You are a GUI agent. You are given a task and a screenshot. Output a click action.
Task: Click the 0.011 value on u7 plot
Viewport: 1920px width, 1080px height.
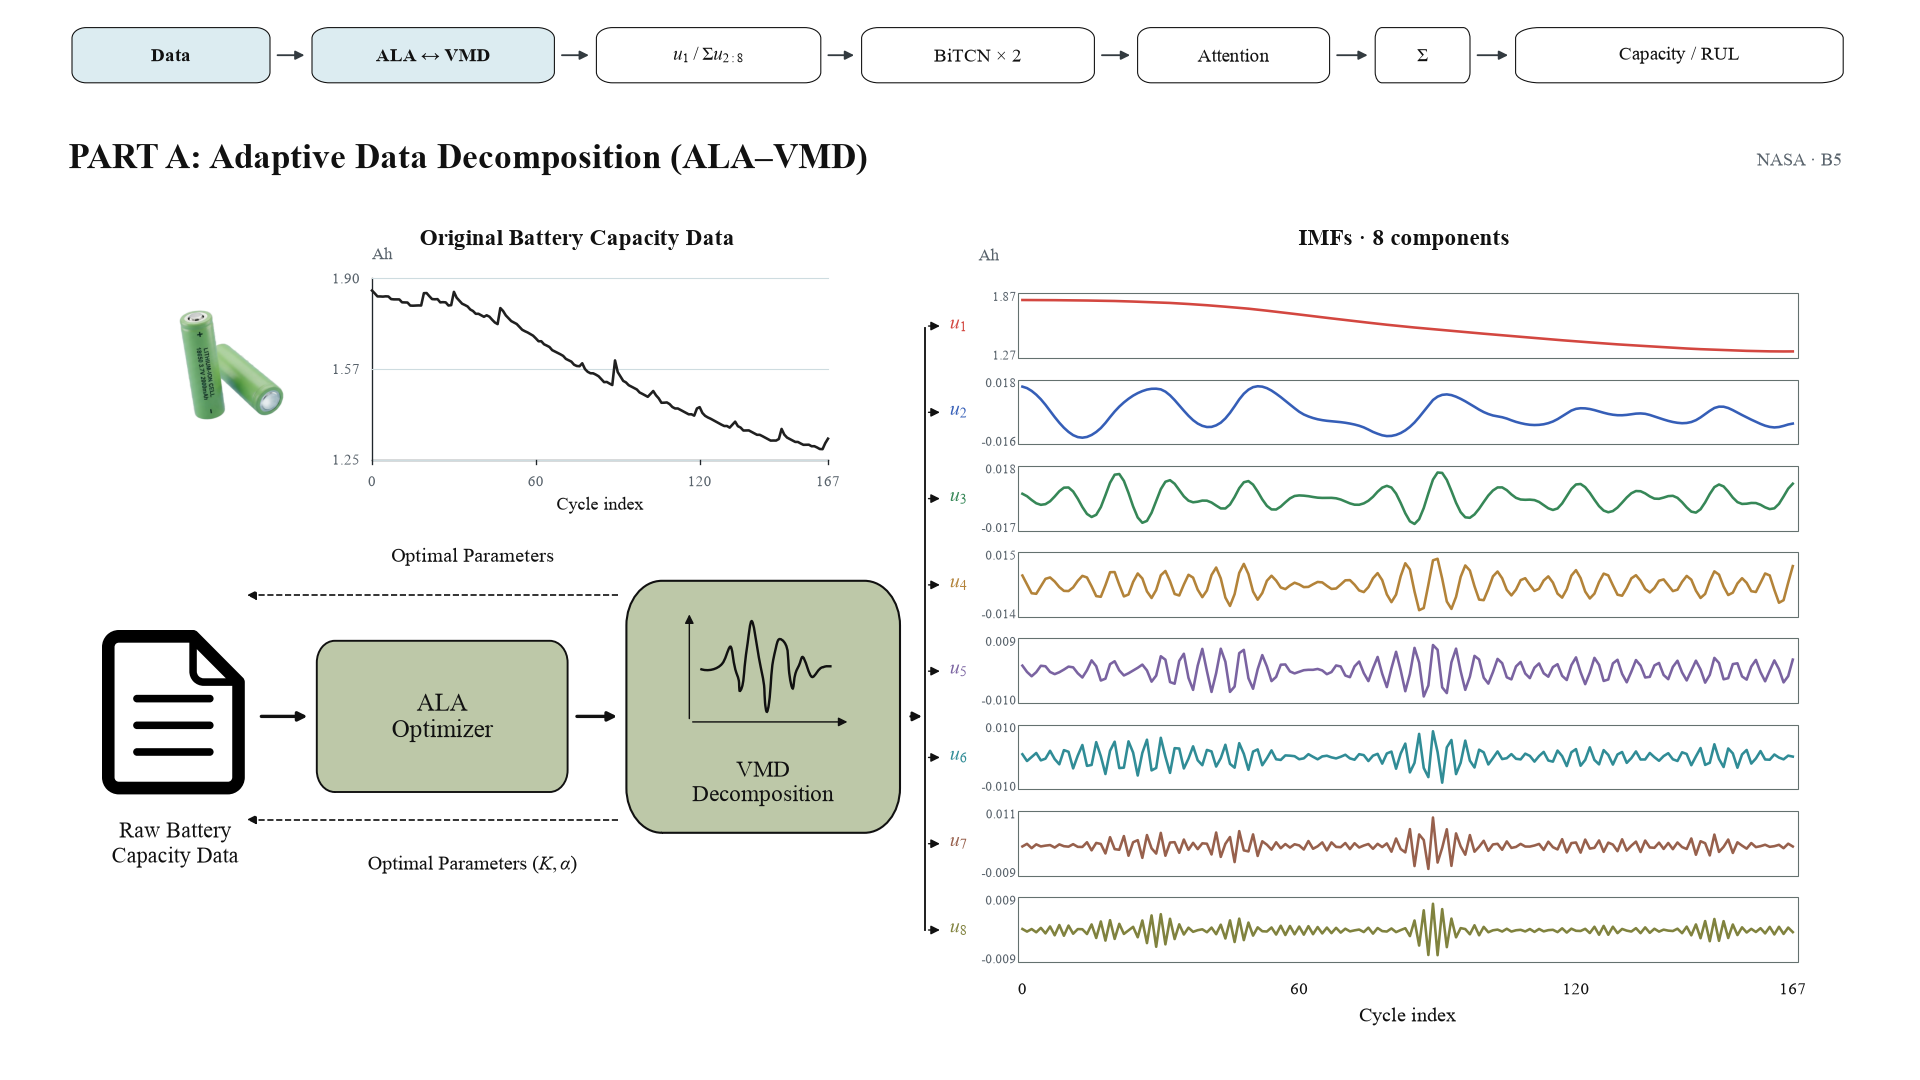[1000, 814]
